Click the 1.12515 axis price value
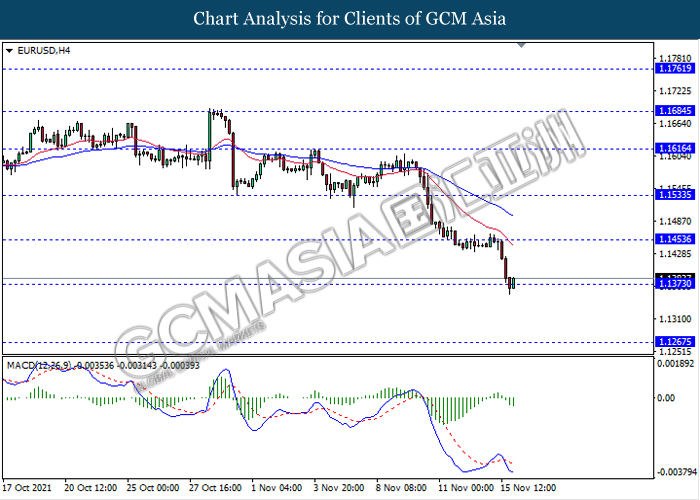Screen dimensions: 700x500 point(675,352)
